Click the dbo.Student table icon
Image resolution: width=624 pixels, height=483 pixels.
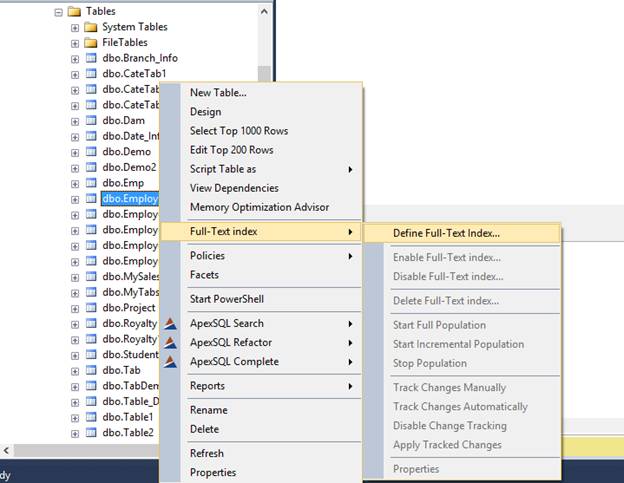(91, 354)
